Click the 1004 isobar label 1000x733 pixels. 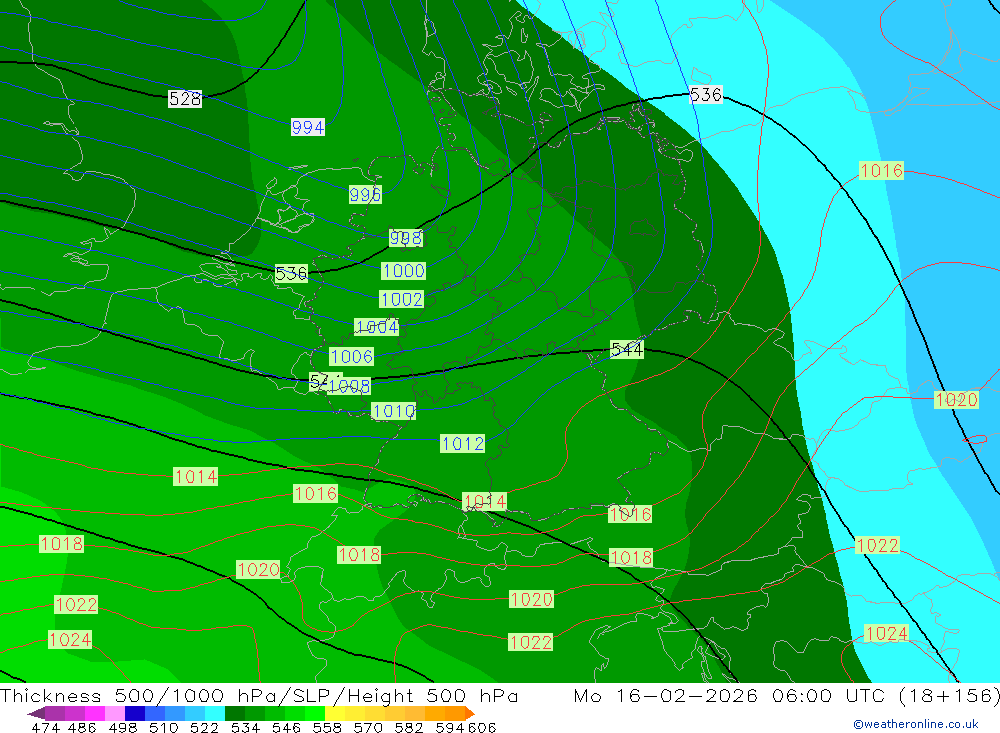[x=376, y=327]
